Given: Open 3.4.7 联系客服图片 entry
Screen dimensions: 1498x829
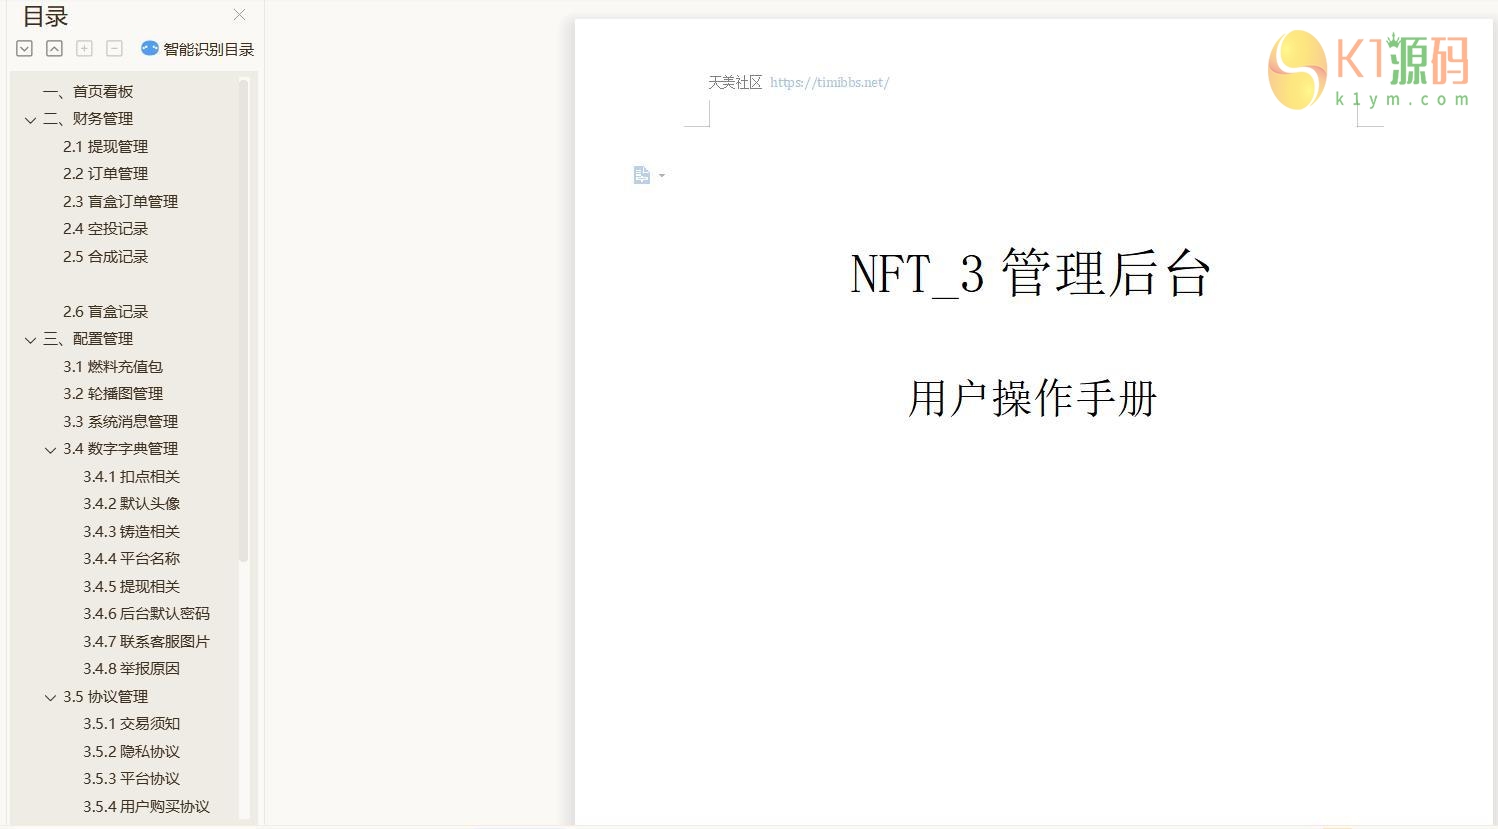Looking at the screenshot, I should tap(146, 642).
